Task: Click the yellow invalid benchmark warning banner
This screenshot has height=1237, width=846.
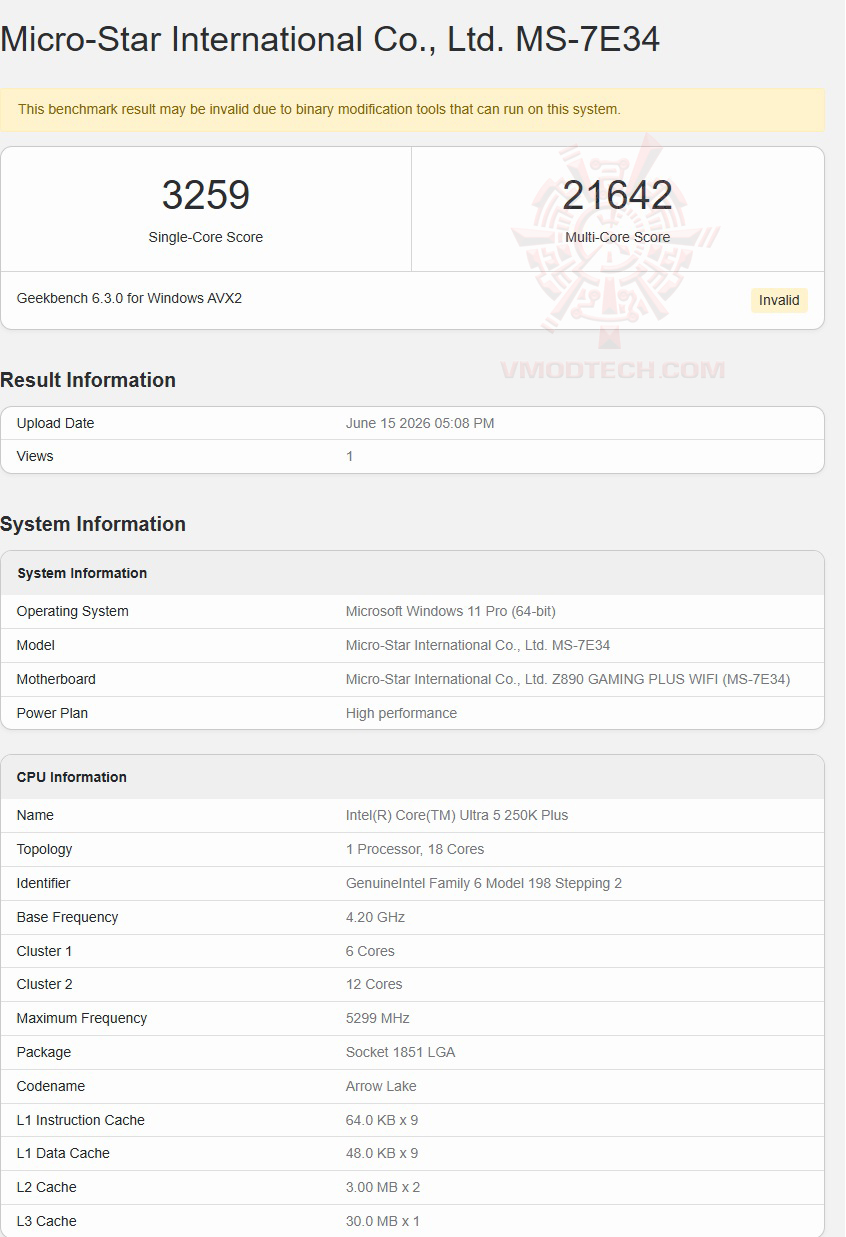Action: coord(412,109)
